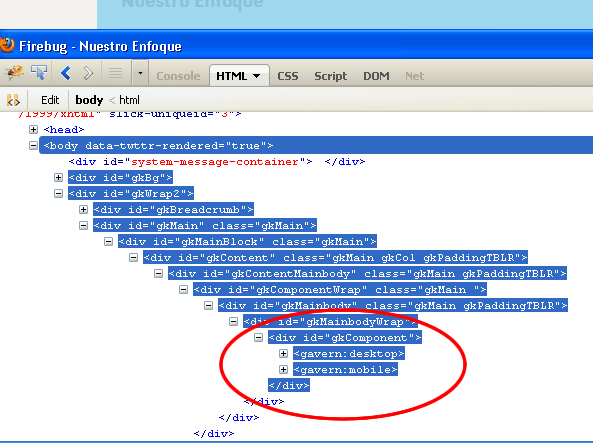Select the div id gkWrap2 row
The image size is (593, 443).
tap(131, 193)
